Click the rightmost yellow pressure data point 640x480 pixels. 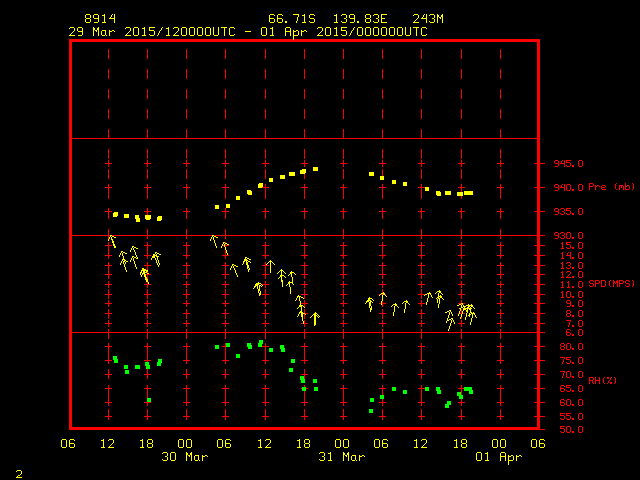tap(471, 193)
